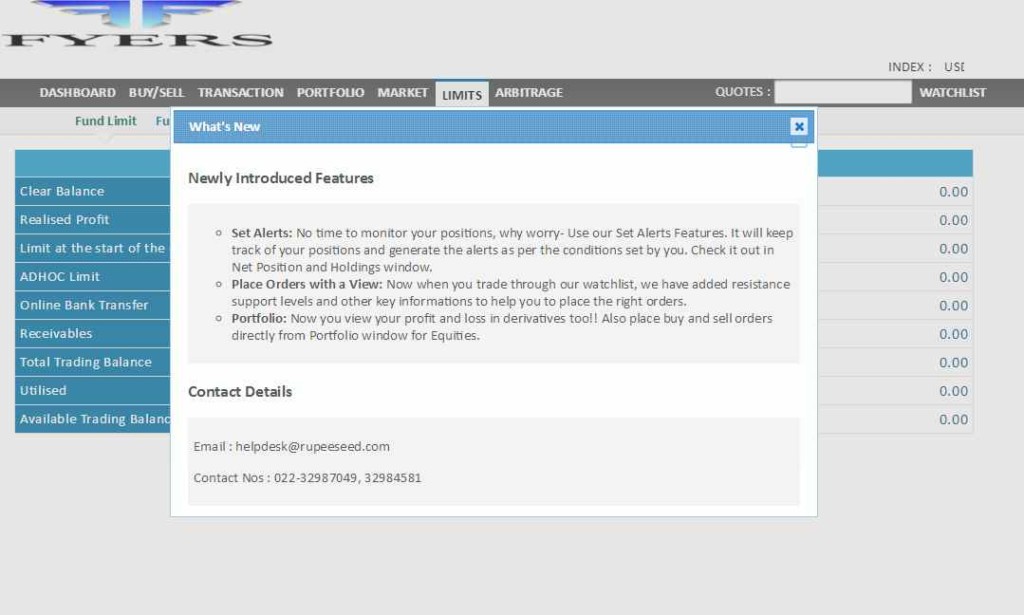Viewport: 1024px width, 615px height.
Task: Click the Online Bank Transfer row
Action: [84, 305]
